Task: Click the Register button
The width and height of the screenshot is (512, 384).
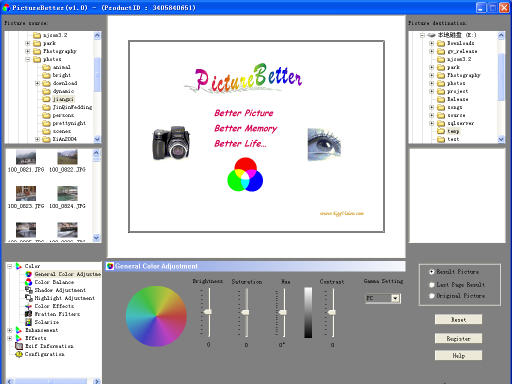Action: pos(458,338)
